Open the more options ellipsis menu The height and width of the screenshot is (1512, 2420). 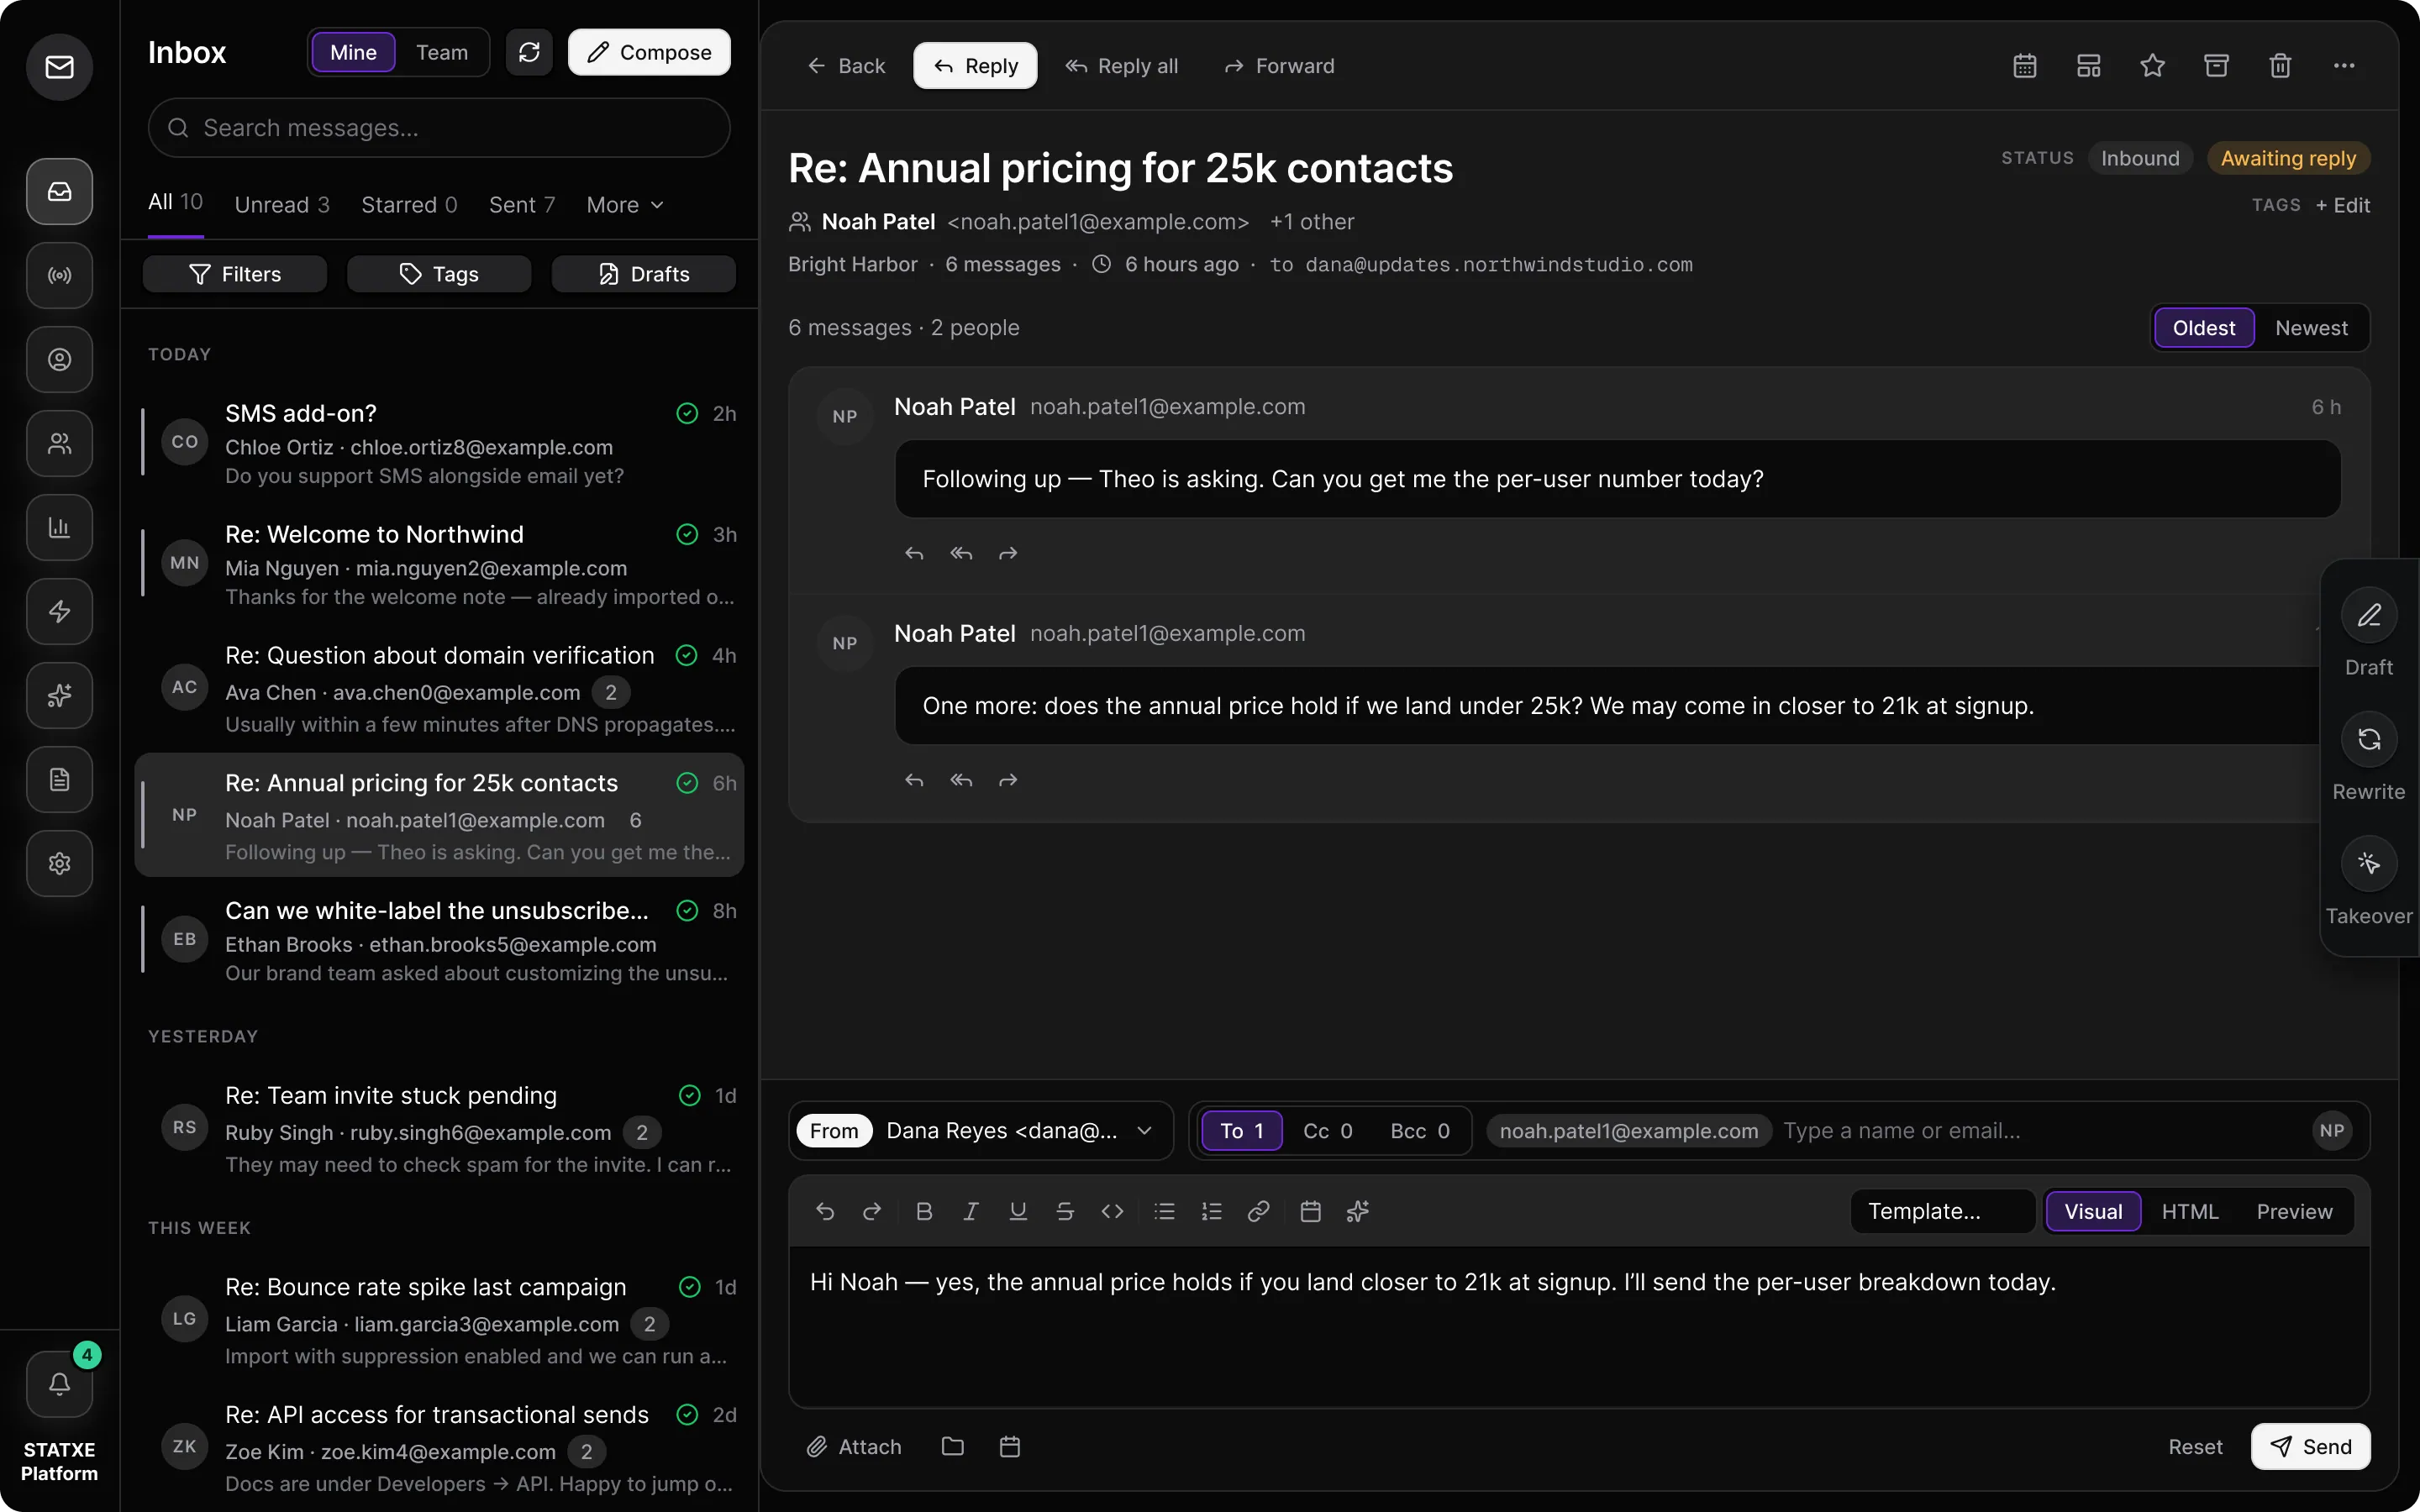coord(2344,66)
